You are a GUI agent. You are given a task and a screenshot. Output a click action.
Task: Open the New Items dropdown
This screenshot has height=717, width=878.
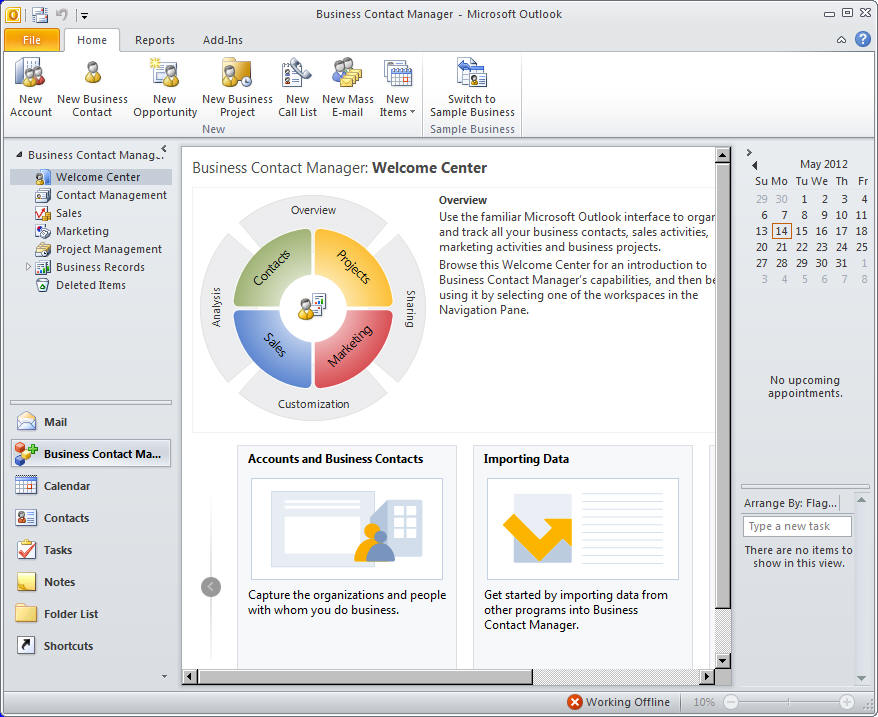[398, 87]
